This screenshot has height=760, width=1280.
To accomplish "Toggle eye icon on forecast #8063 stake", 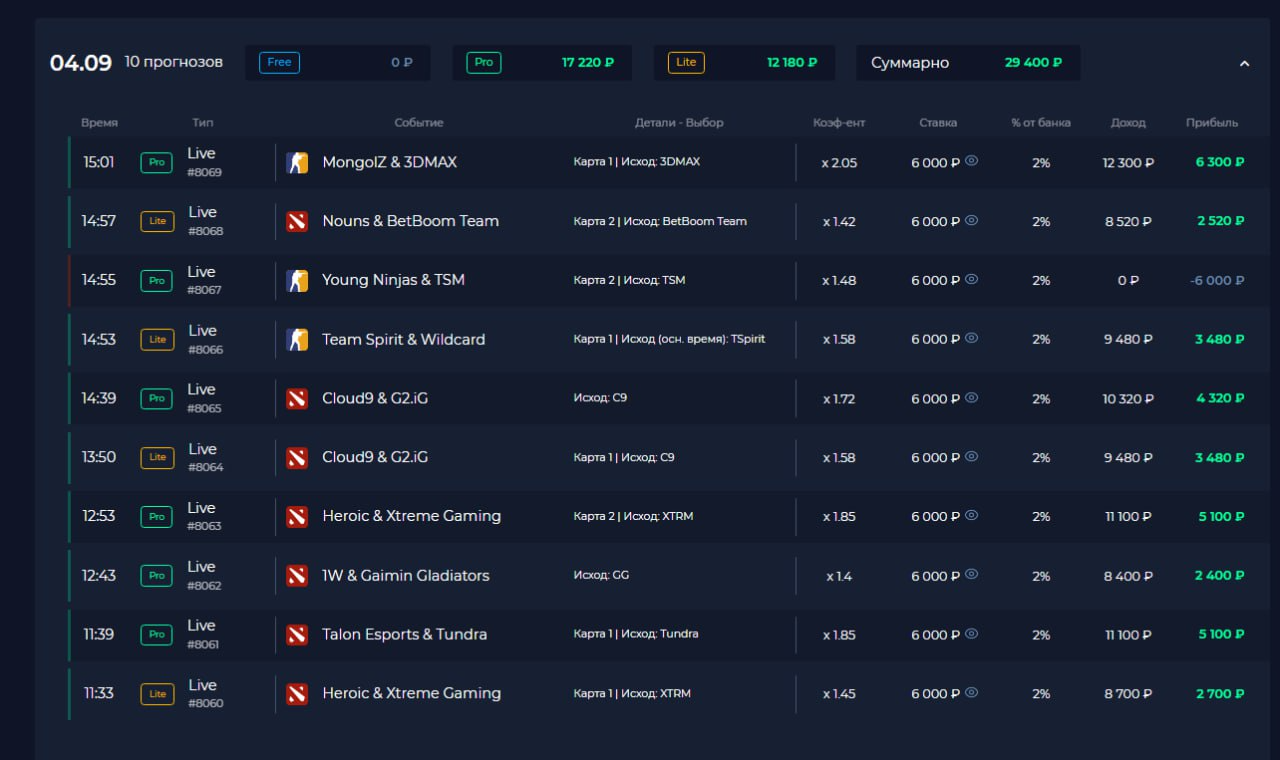I will point(971,515).
